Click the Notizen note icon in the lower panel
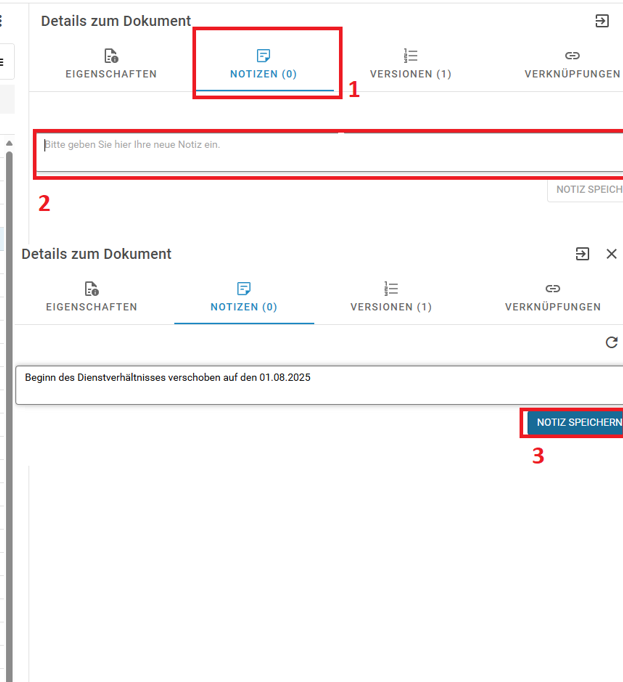The height and width of the screenshot is (682, 623). pos(244,289)
